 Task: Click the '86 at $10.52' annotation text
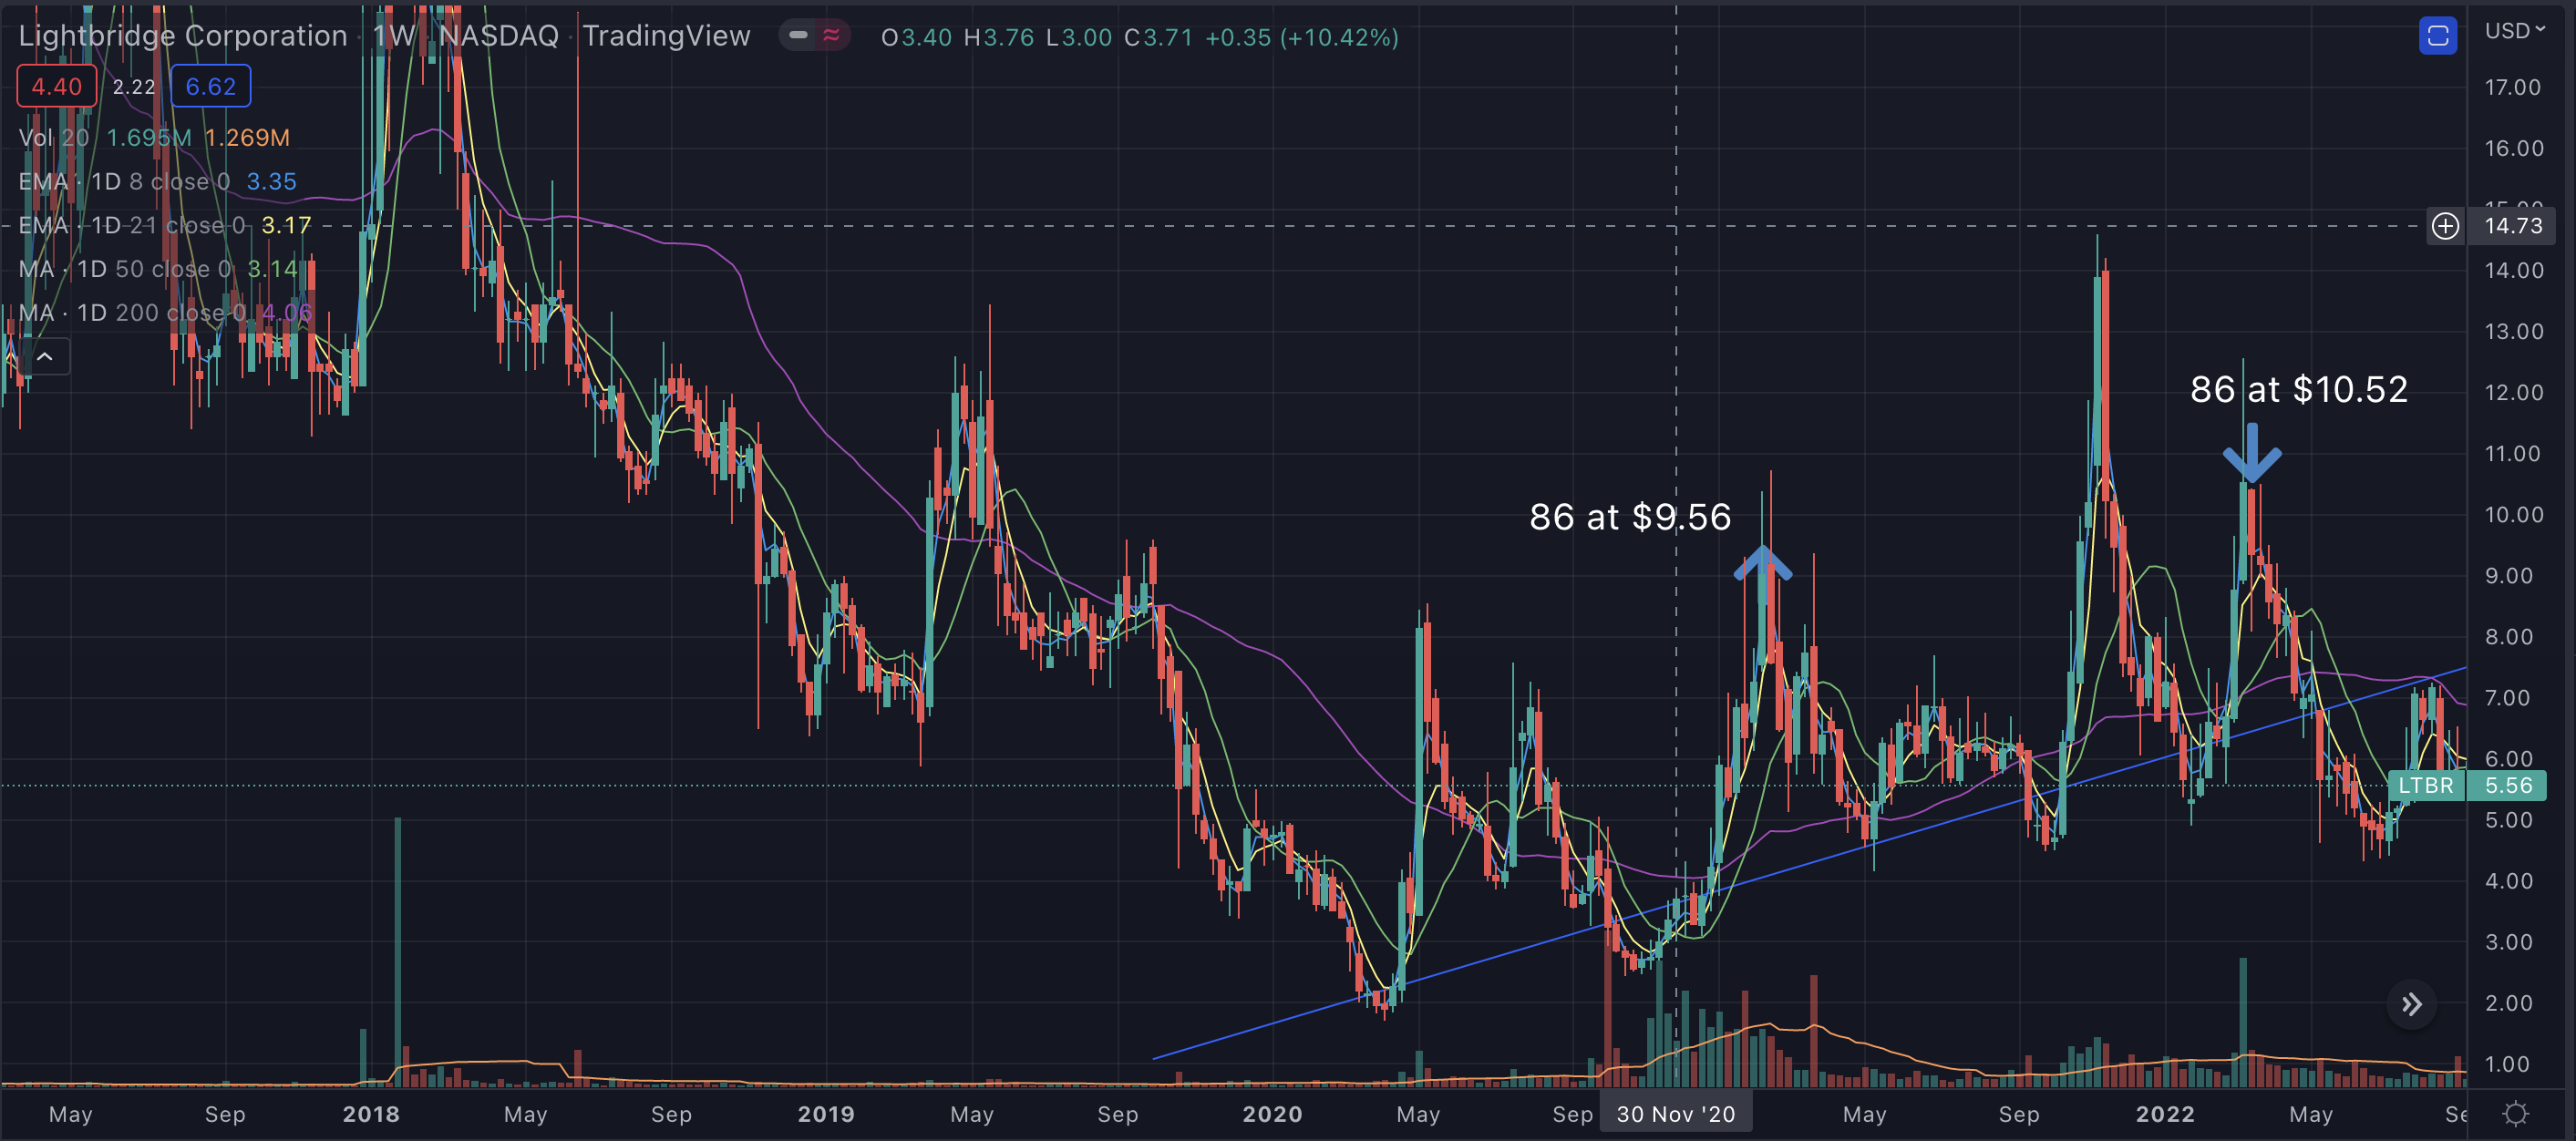2299,390
